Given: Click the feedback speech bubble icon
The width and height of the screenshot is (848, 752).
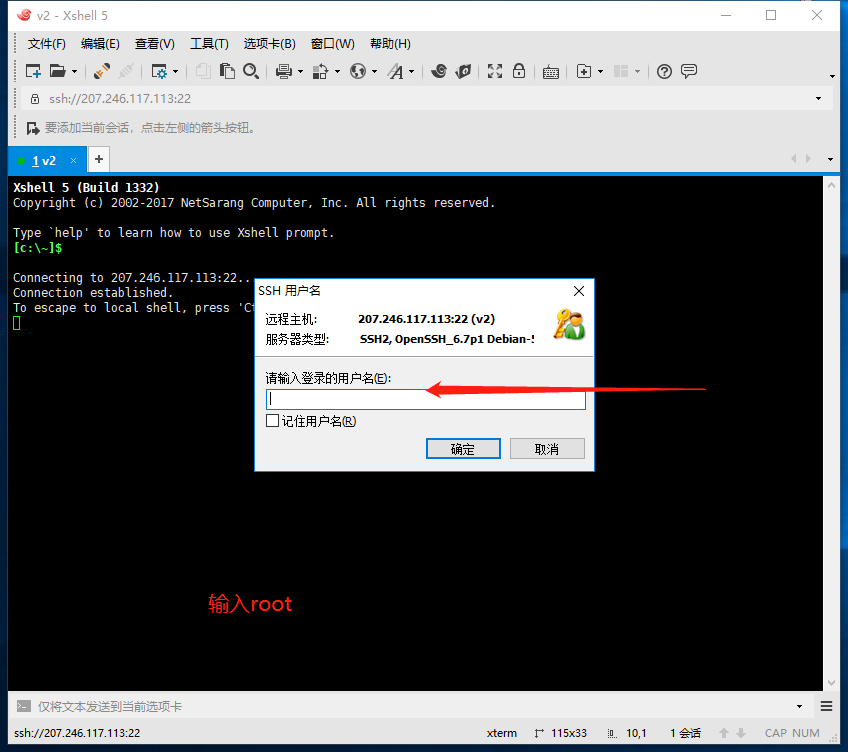Looking at the screenshot, I should click(x=689, y=71).
